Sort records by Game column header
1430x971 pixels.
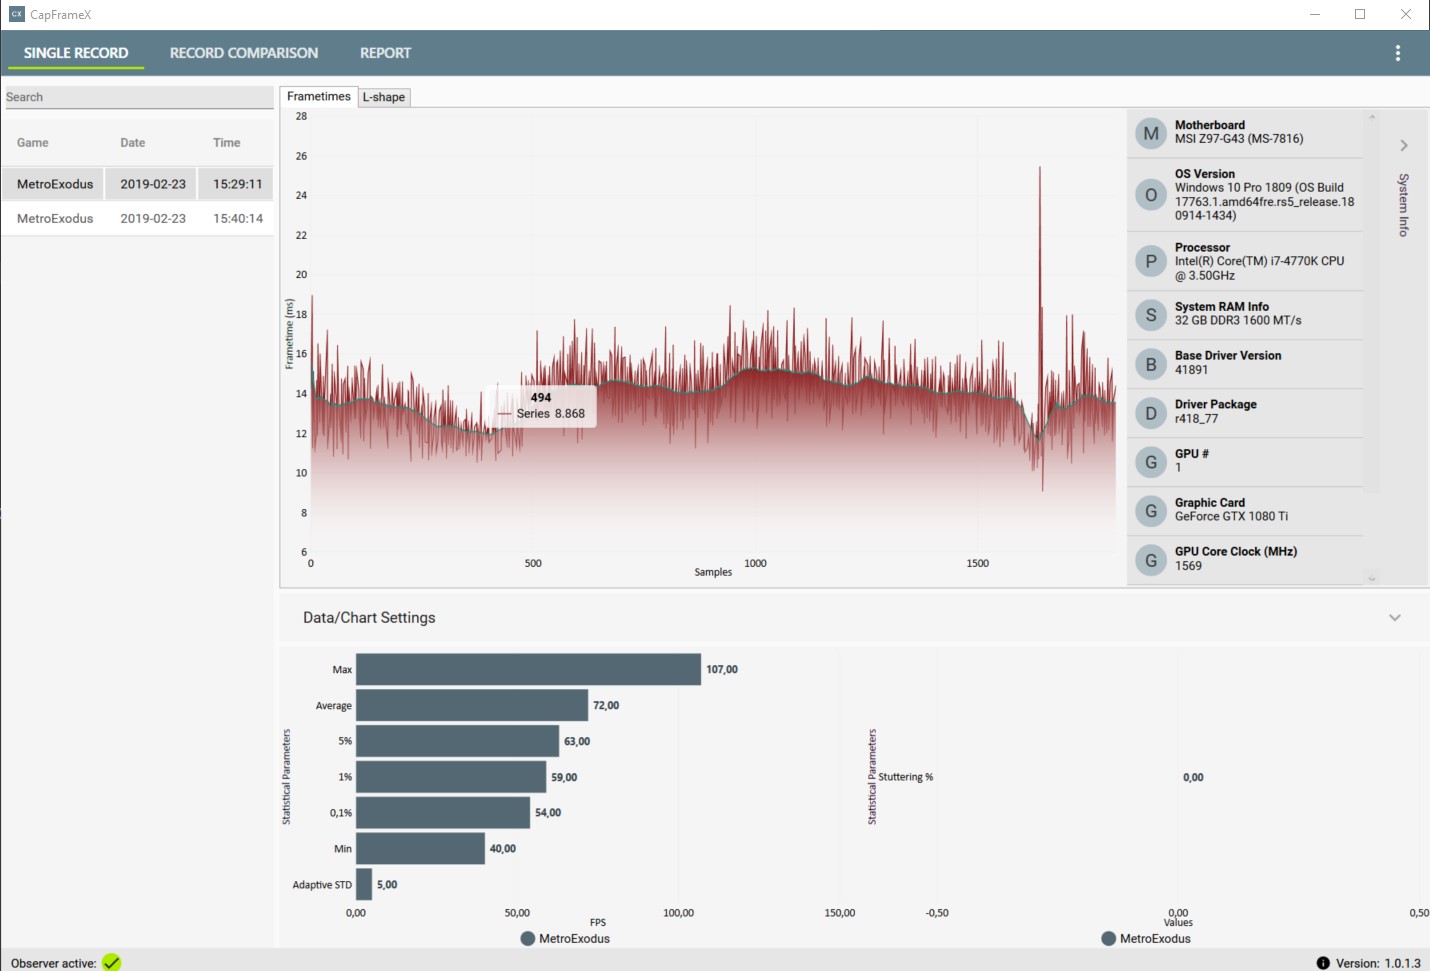coord(33,143)
